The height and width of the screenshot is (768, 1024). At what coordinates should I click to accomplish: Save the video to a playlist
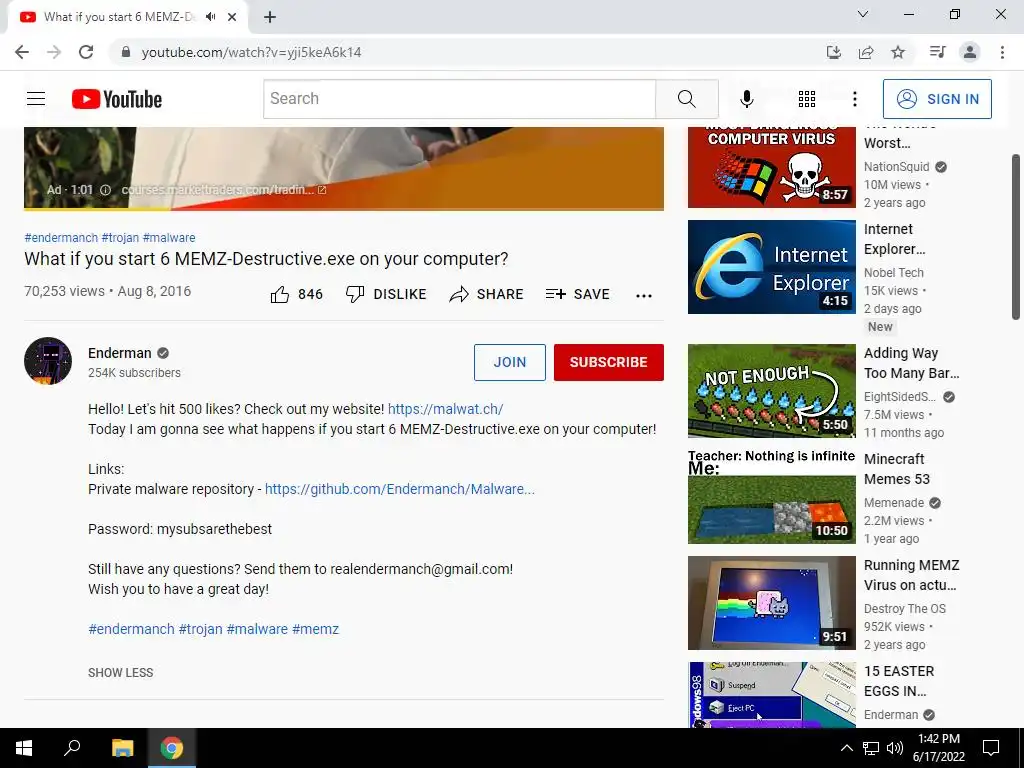click(577, 295)
